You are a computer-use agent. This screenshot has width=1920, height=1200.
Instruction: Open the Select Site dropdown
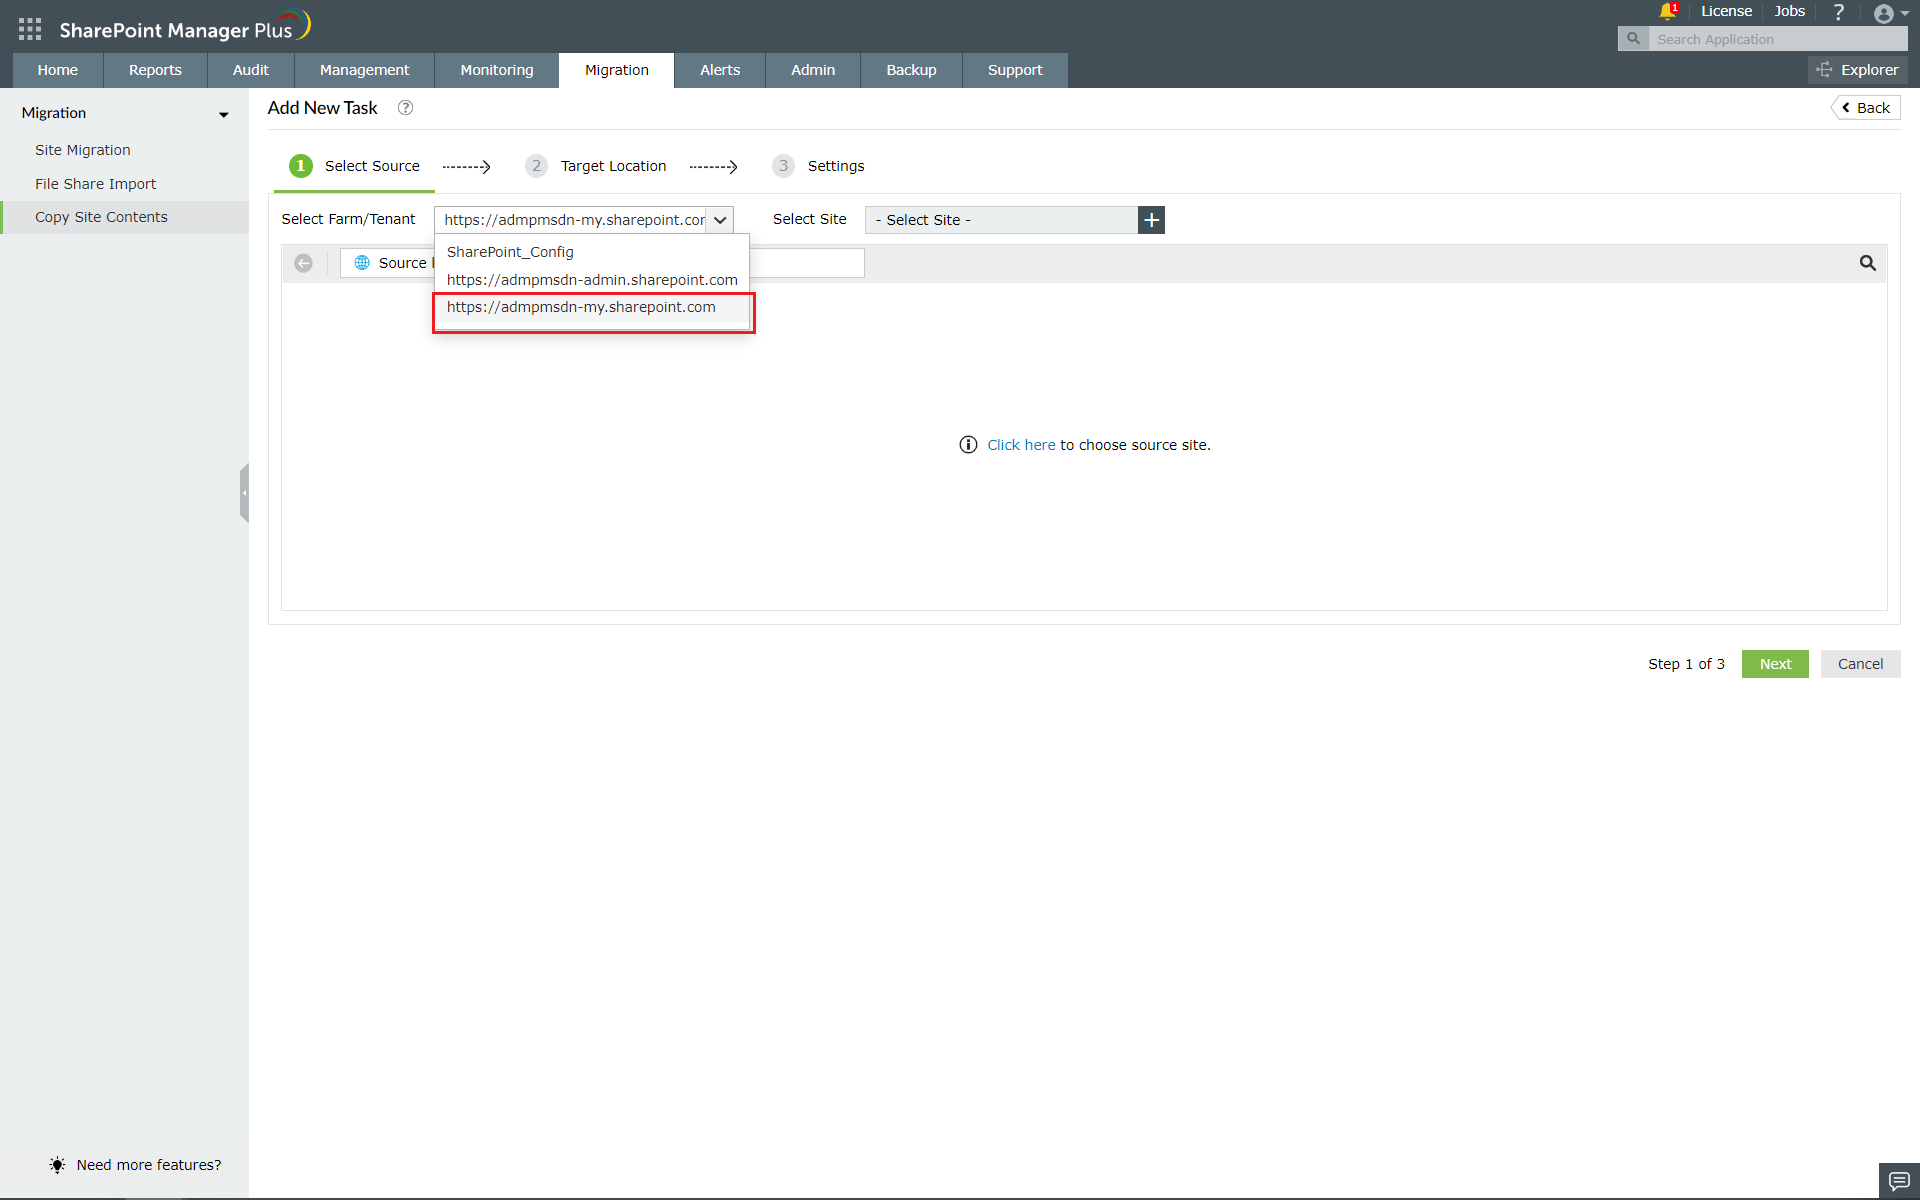pos(1000,219)
